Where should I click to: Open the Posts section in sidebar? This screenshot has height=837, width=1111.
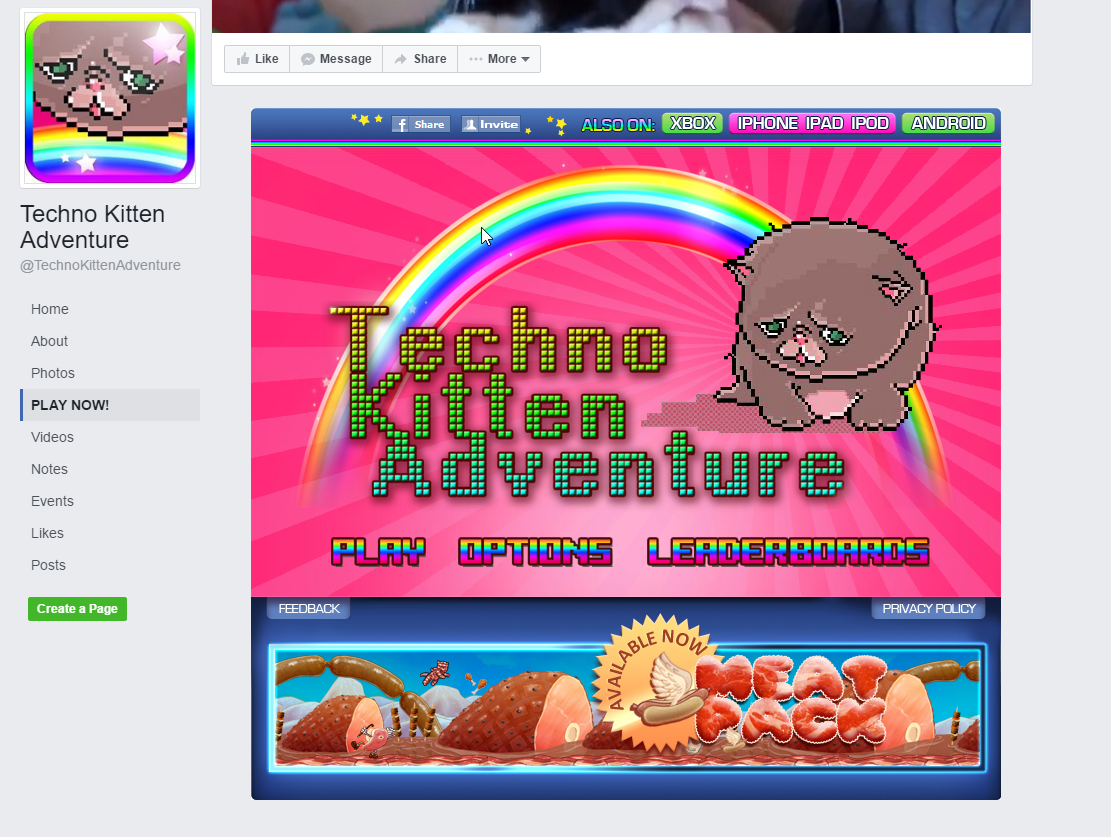click(x=48, y=565)
